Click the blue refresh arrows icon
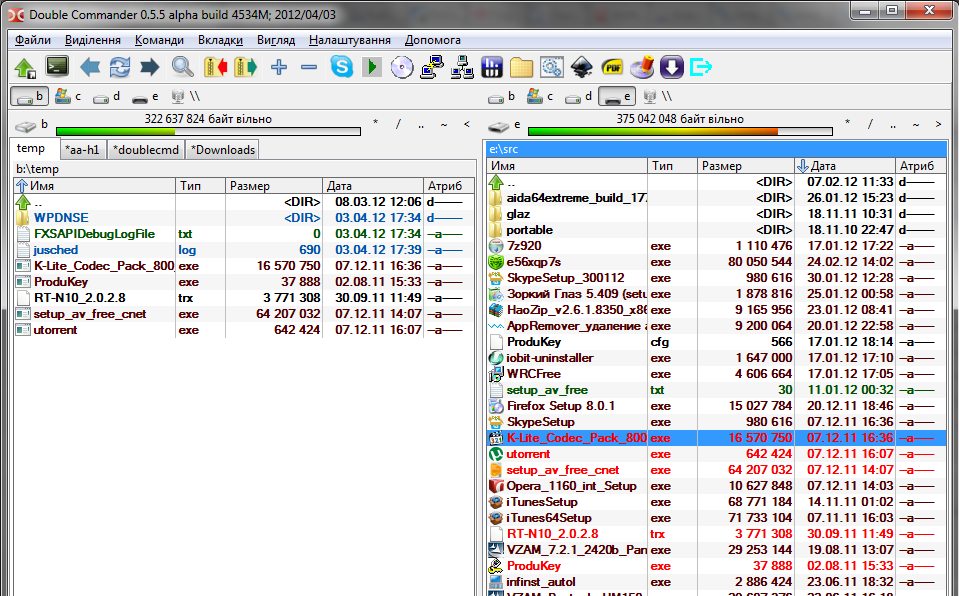 120,67
